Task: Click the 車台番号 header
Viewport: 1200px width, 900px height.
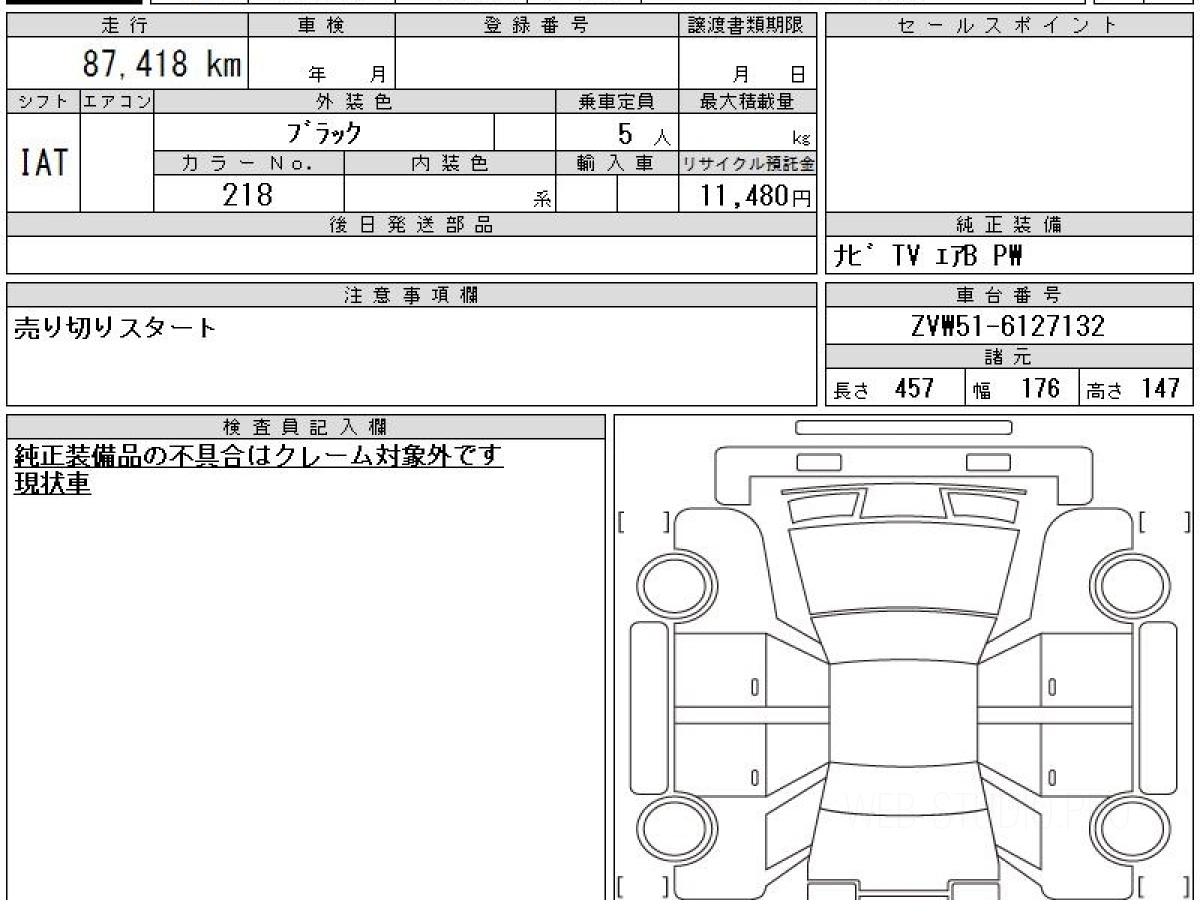Action: pyautogui.click(x=1009, y=295)
